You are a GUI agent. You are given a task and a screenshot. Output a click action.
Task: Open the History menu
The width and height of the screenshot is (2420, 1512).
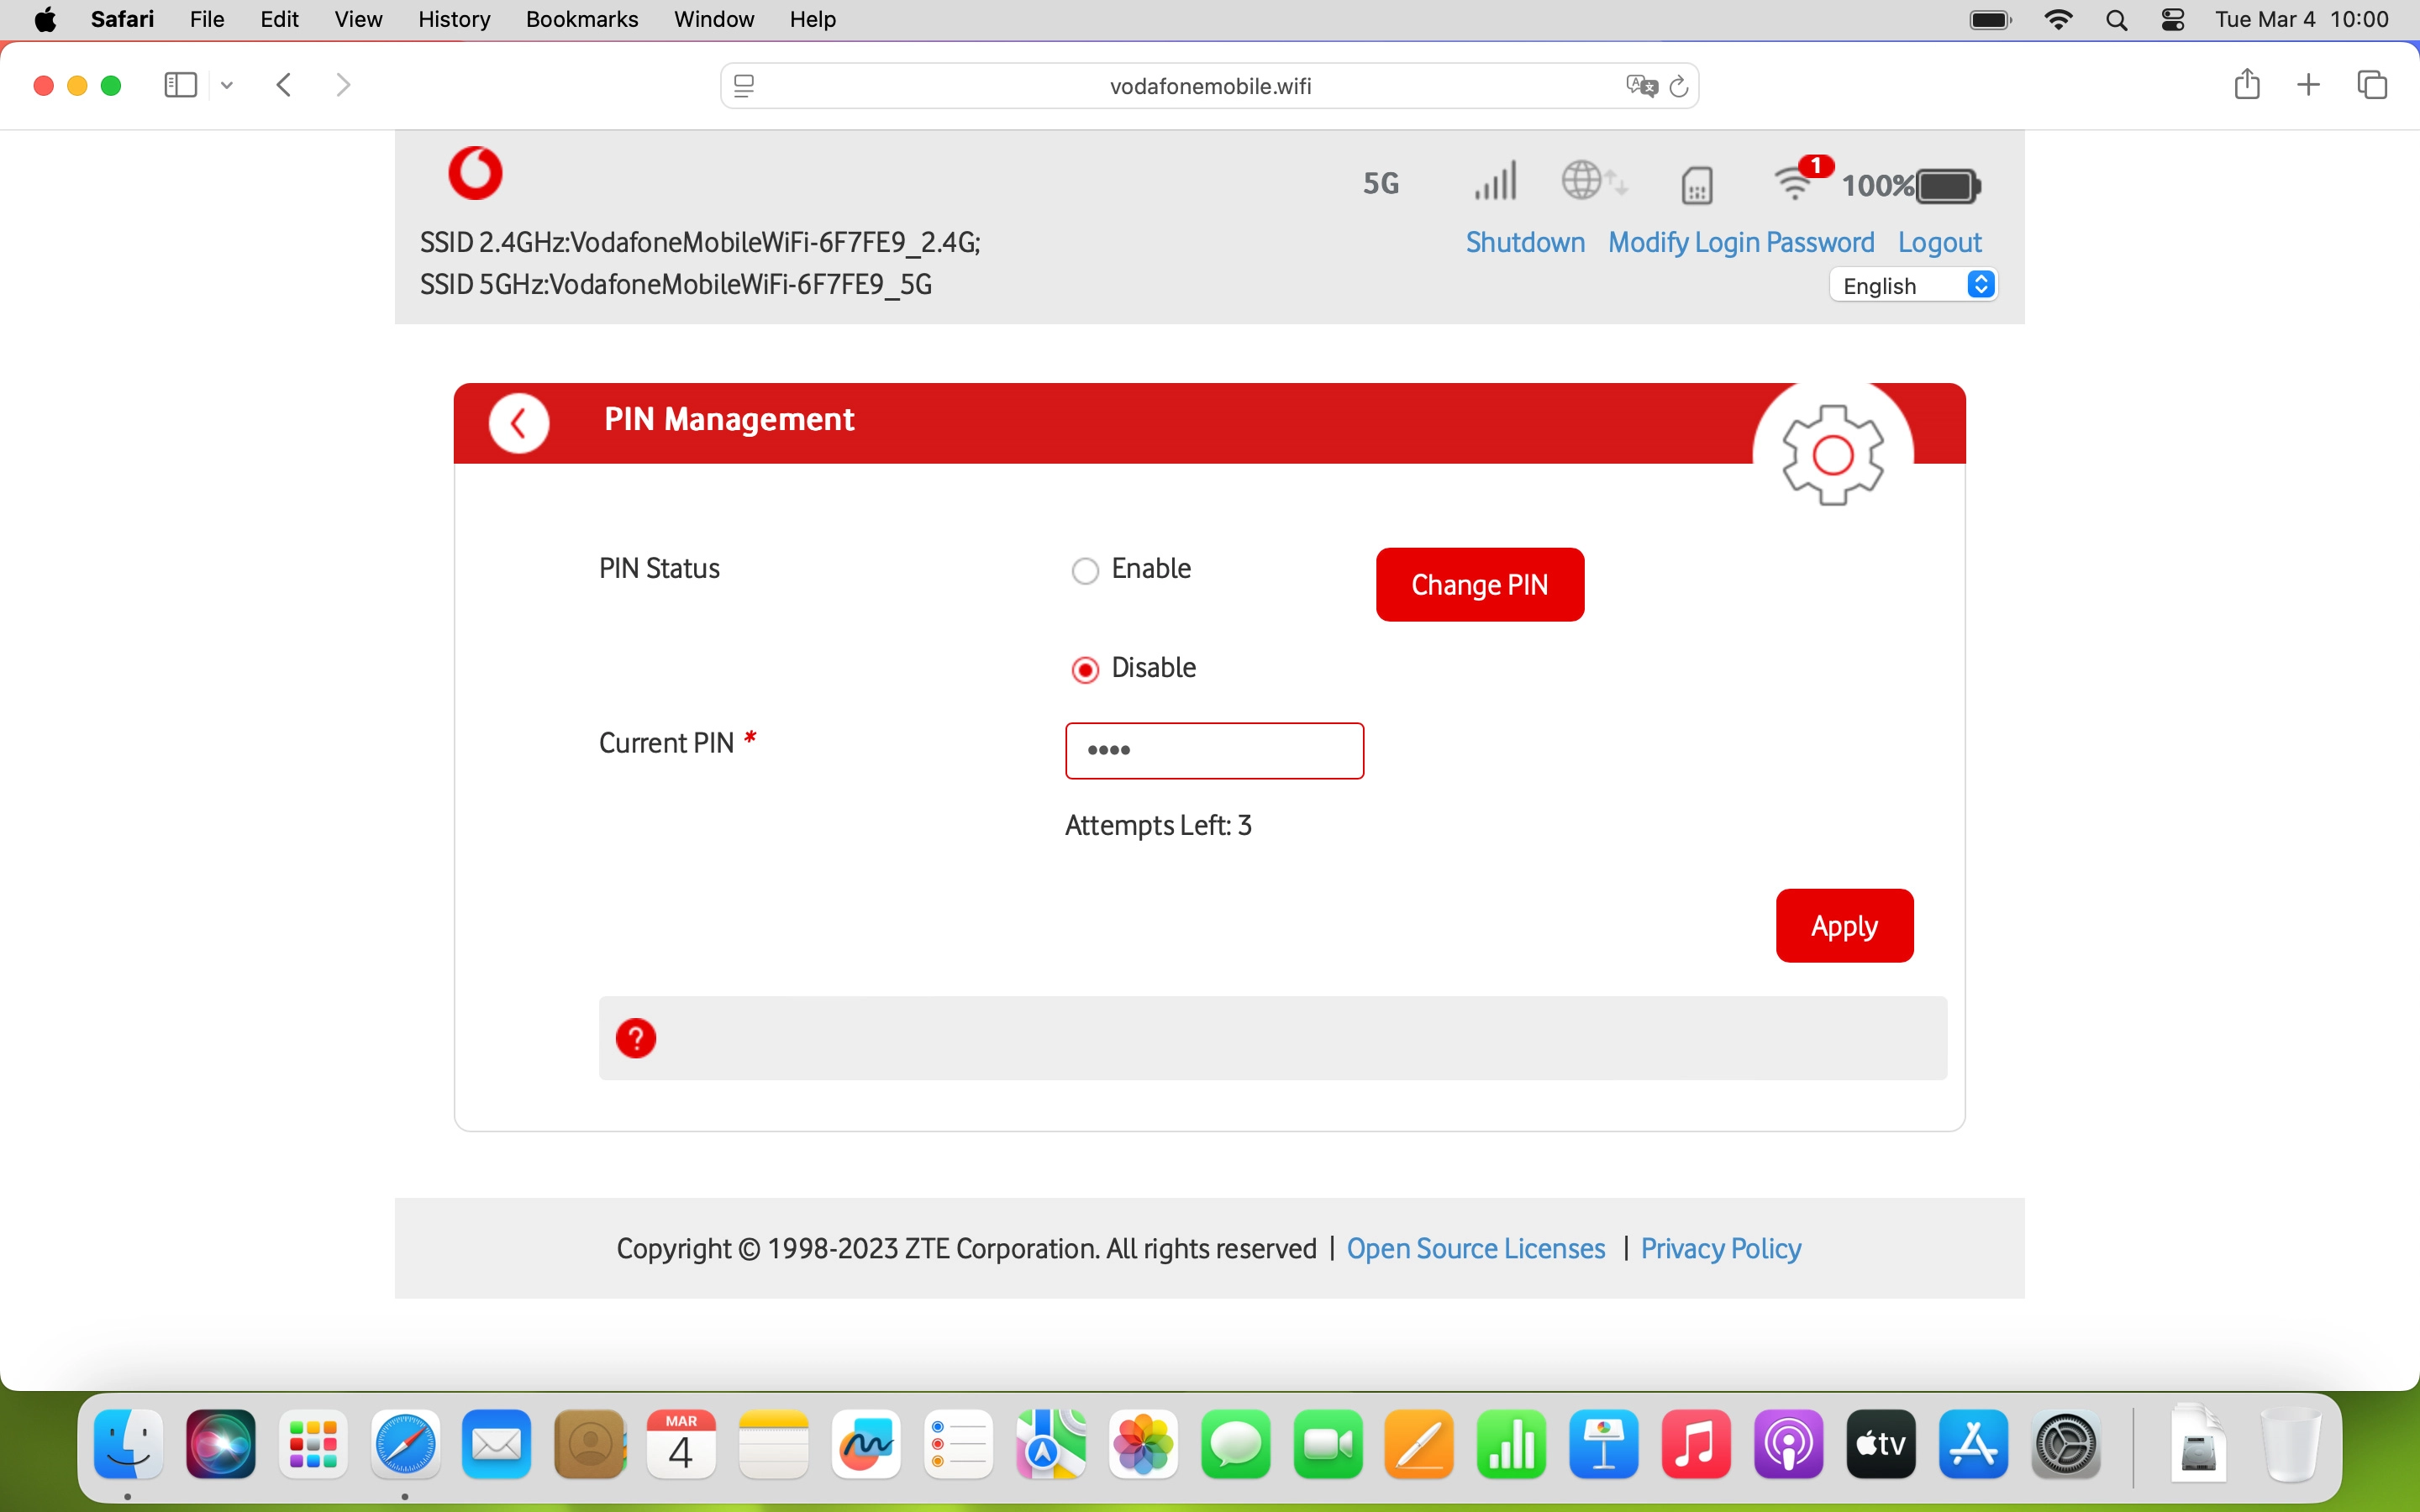point(453,19)
